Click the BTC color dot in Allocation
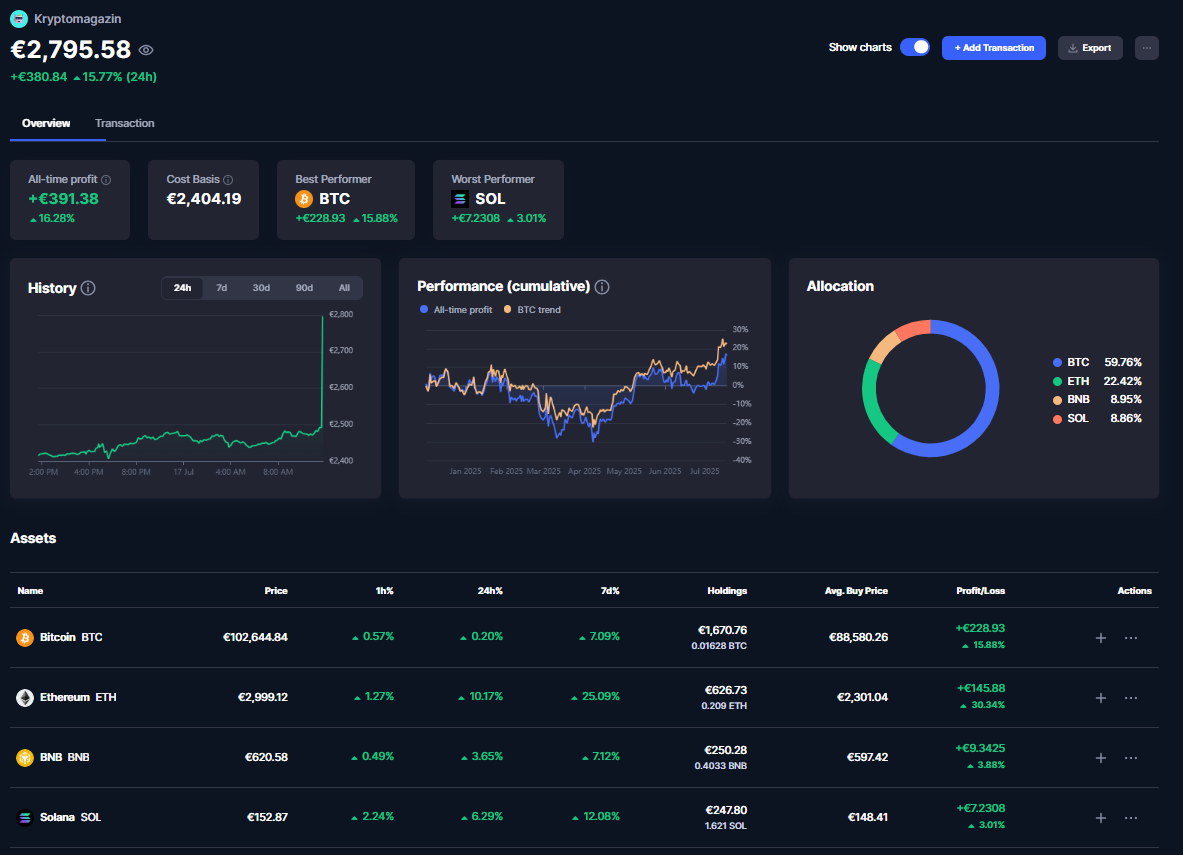This screenshot has width=1183, height=855. click(1057, 362)
